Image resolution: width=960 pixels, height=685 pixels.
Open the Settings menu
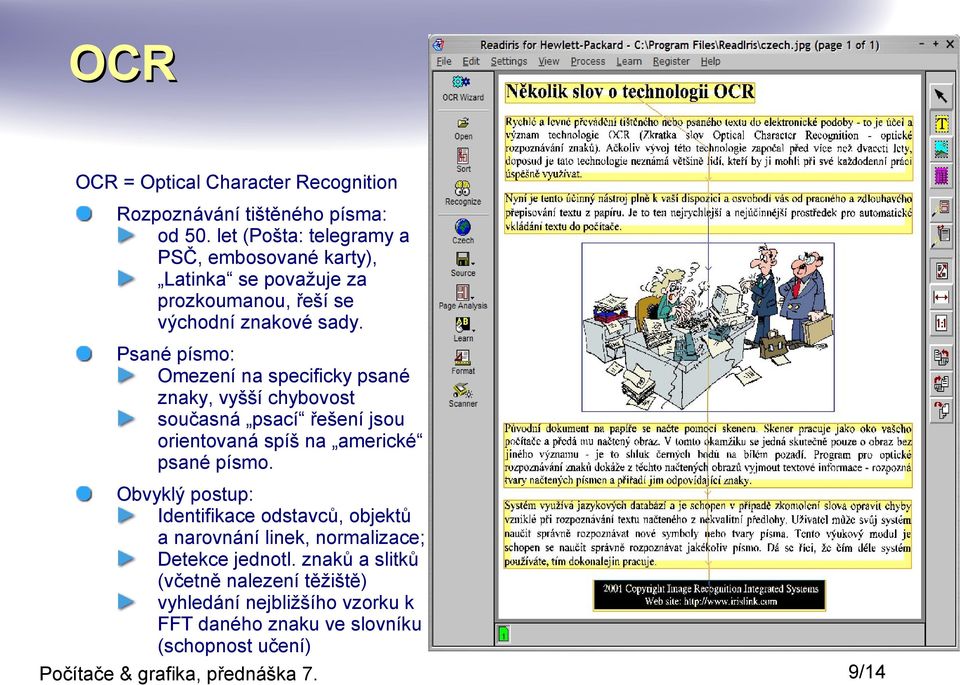(x=509, y=61)
